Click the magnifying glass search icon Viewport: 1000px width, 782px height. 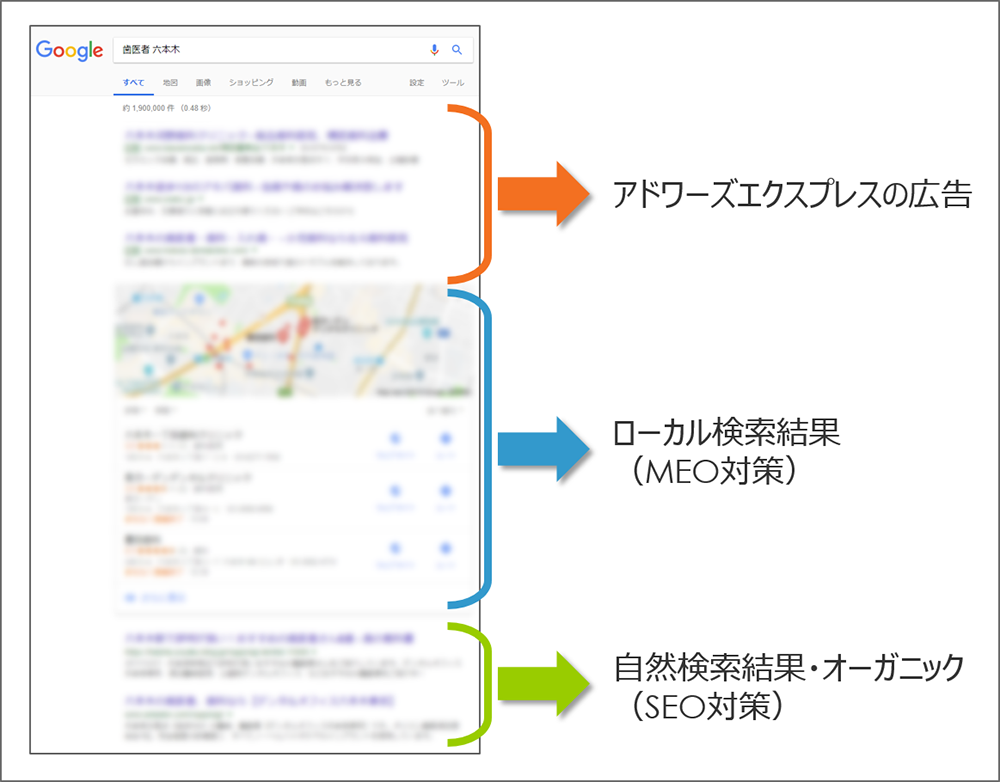click(457, 50)
